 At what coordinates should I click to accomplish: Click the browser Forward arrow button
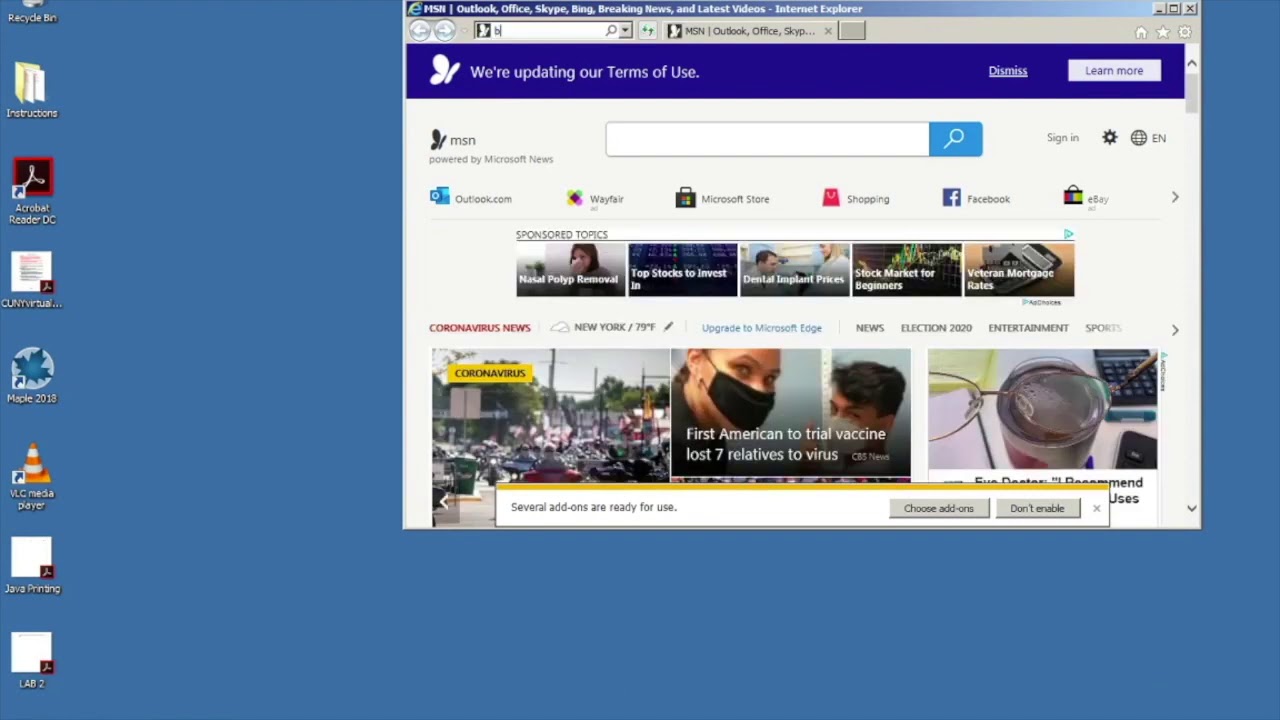tap(444, 31)
